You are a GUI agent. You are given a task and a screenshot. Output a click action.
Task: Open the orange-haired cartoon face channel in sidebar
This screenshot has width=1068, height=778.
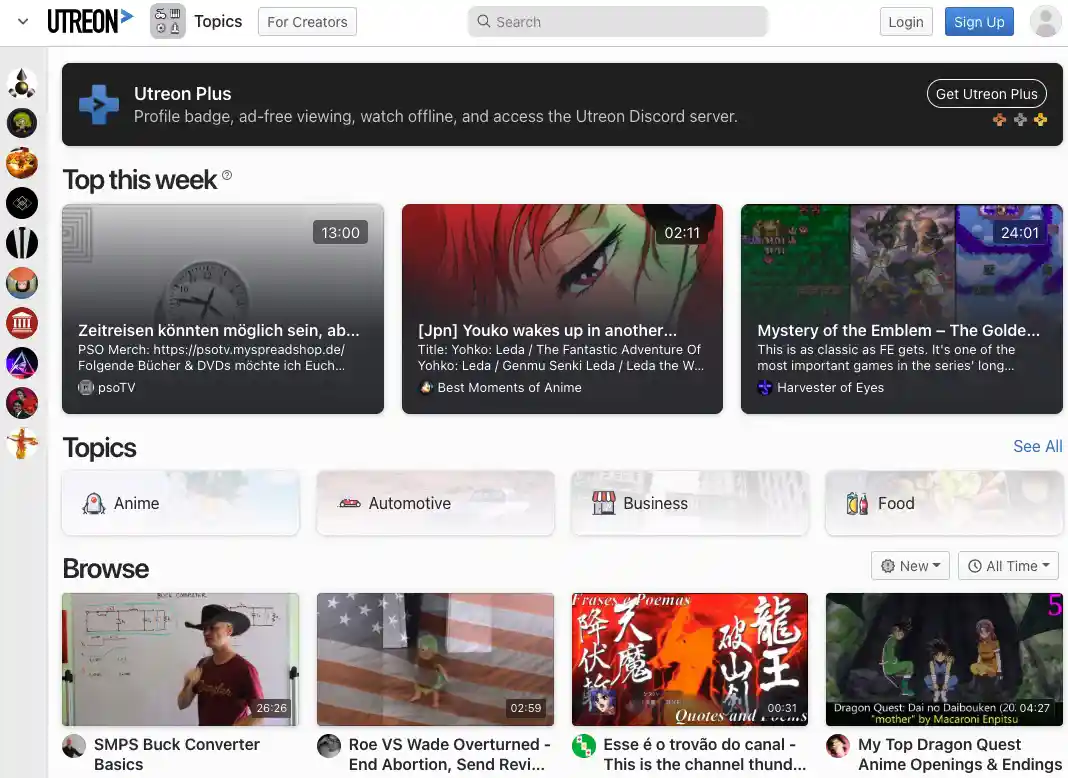[22, 283]
